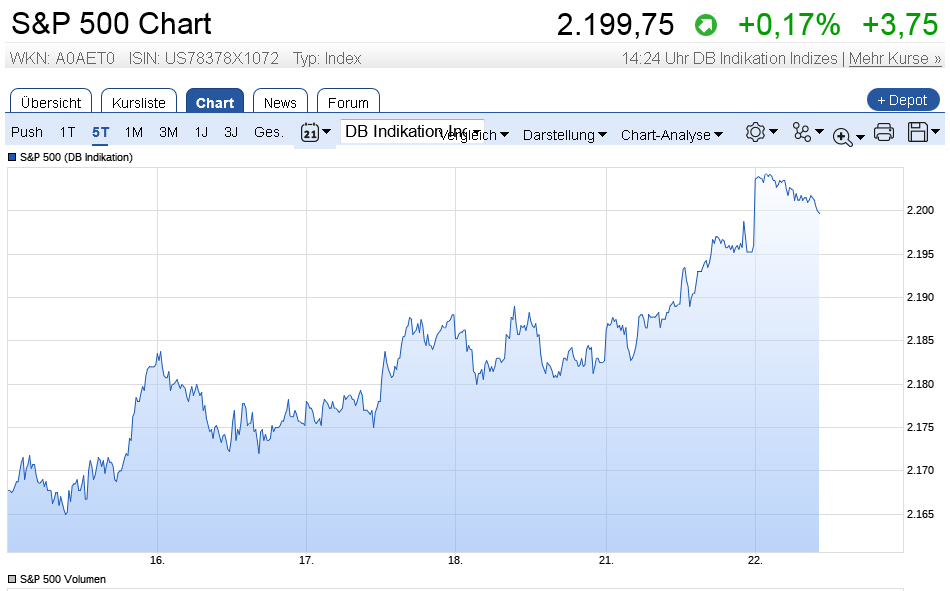Click the zoom magnifier icon

tap(842, 136)
